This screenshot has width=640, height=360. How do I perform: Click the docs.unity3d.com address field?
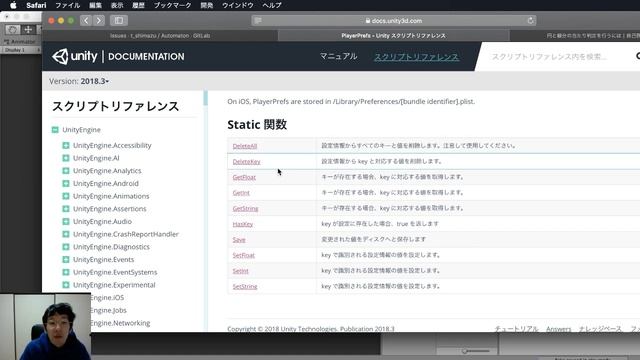pyautogui.click(x=393, y=20)
